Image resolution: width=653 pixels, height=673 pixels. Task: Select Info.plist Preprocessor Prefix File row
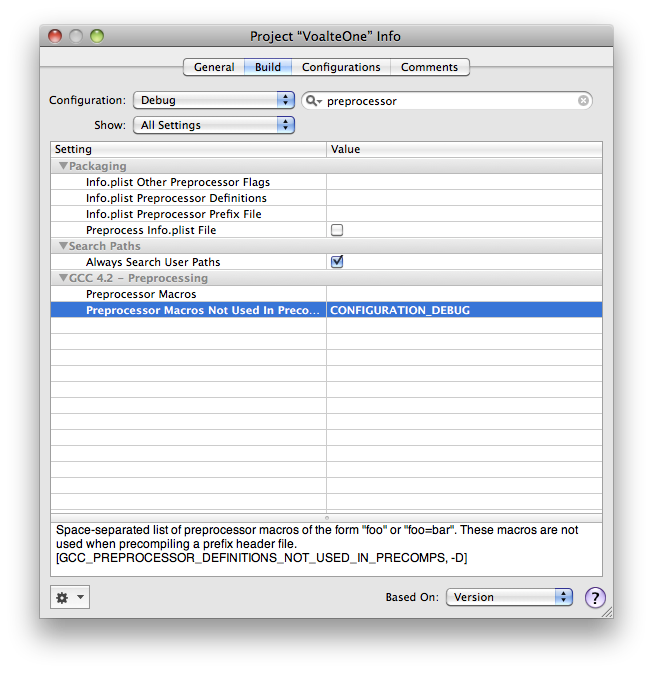(326, 214)
